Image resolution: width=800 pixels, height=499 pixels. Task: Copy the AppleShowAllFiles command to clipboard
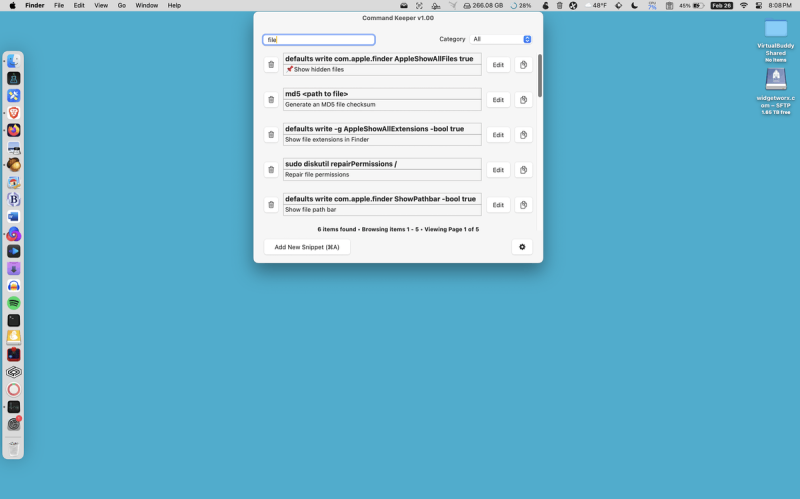[523, 65]
